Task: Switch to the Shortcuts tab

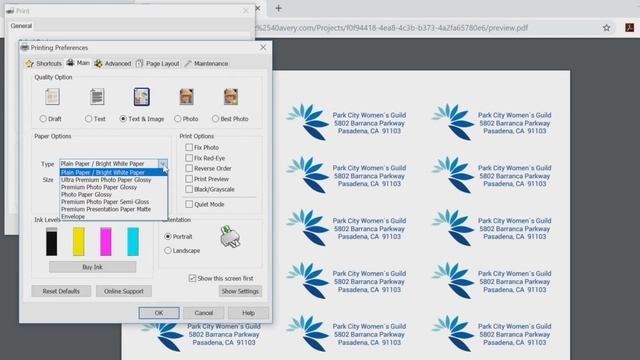Action: [x=43, y=63]
